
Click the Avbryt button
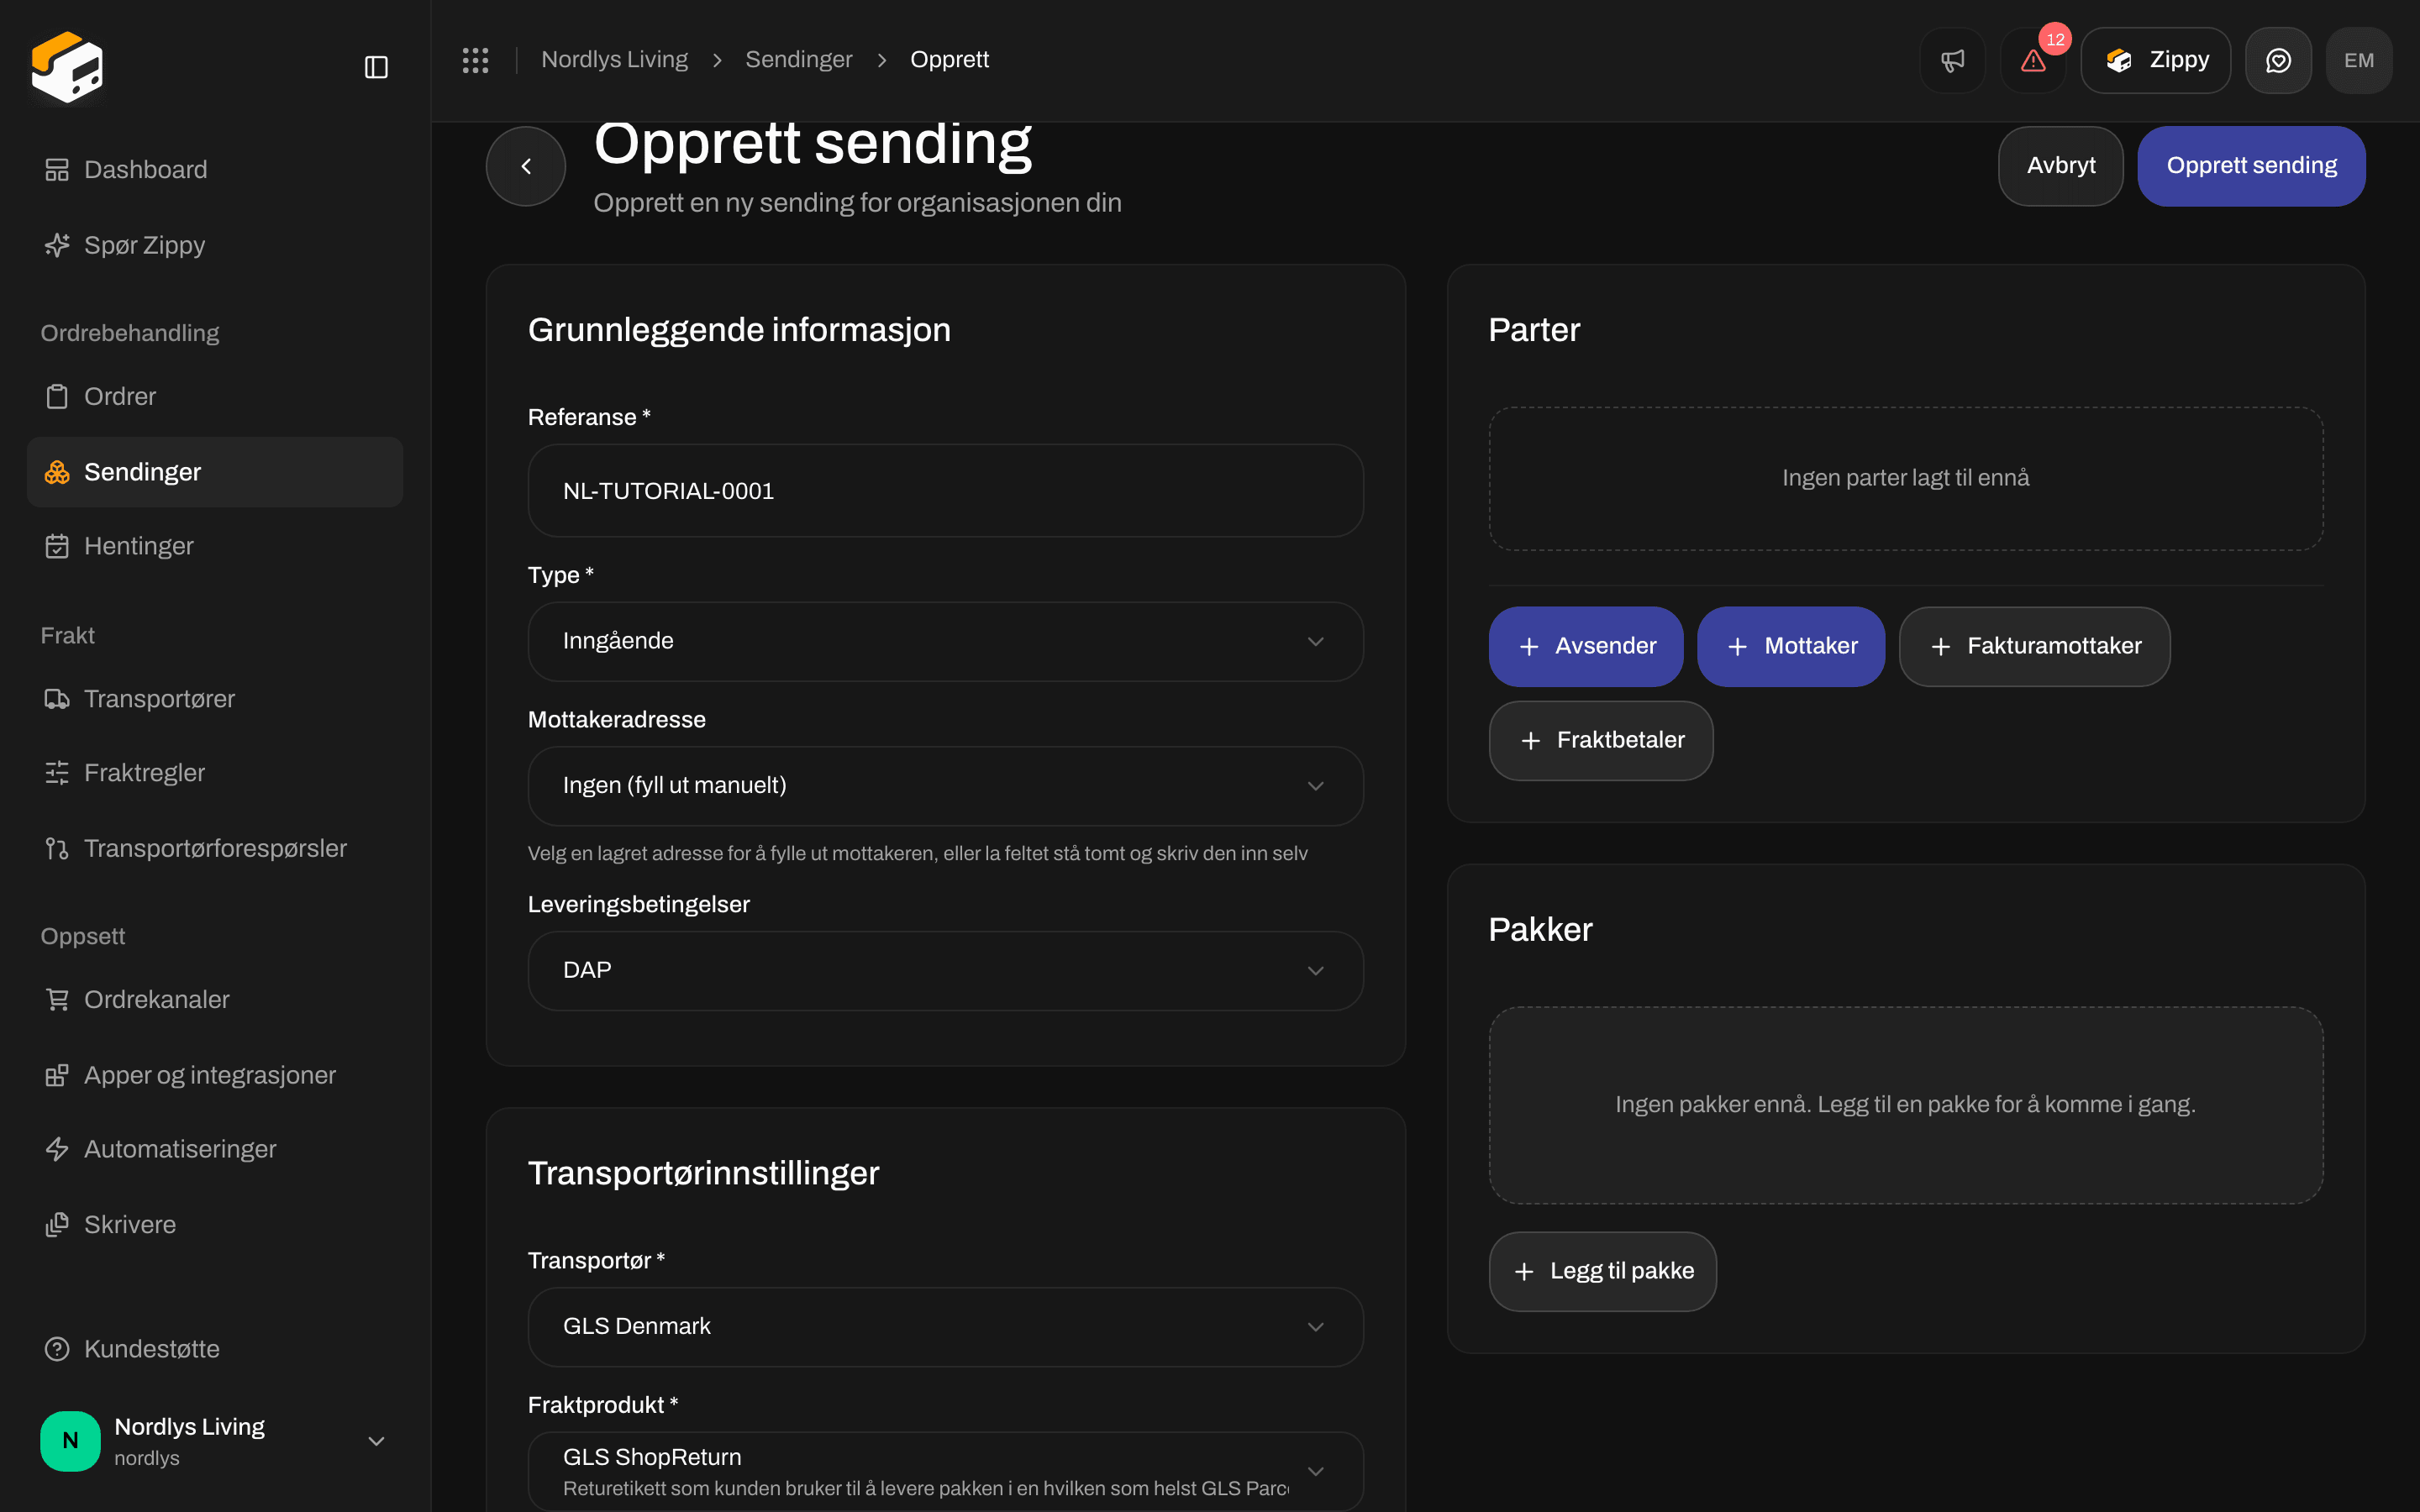(x=2060, y=166)
